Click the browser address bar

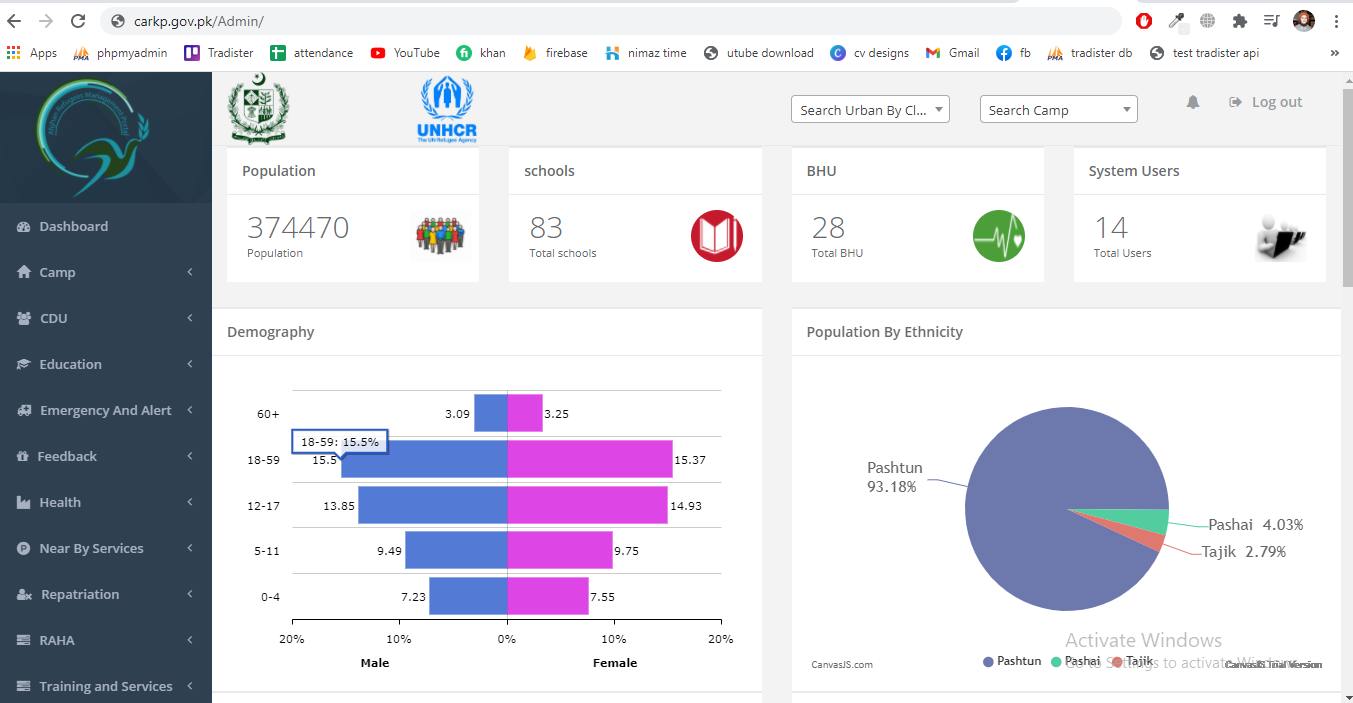[600, 21]
